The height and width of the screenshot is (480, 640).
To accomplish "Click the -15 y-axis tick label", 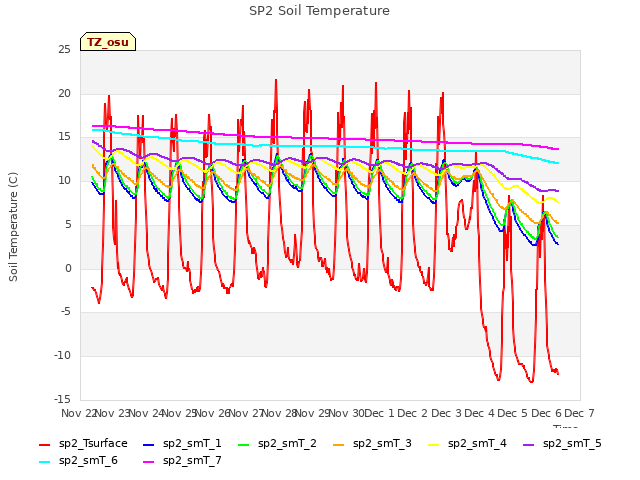I will pyautogui.click(x=62, y=399).
